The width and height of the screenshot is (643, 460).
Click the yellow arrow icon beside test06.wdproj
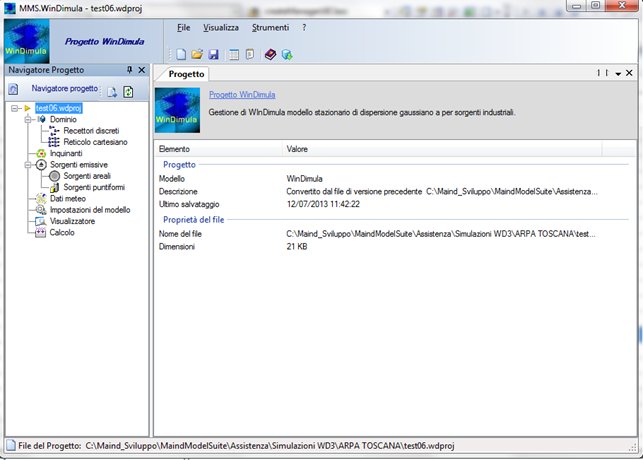(27, 108)
